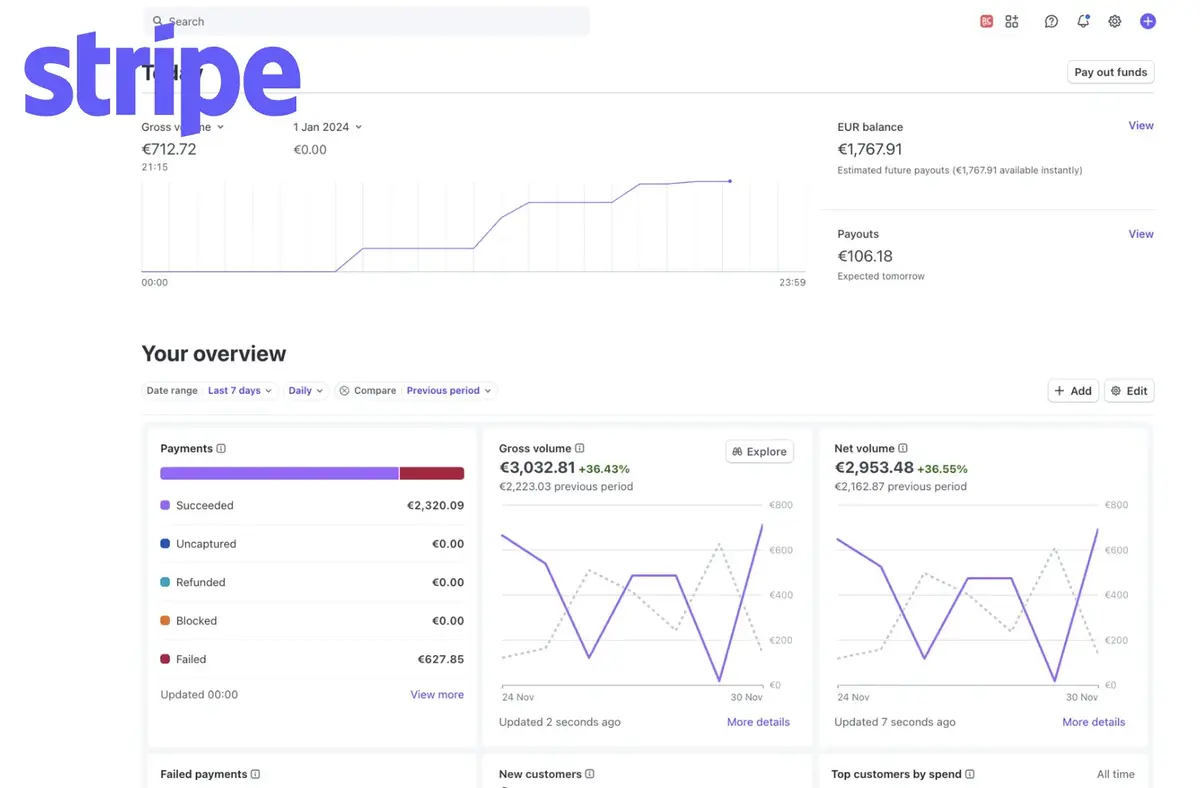Click the magnifier search icon
The width and height of the screenshot is (1200, 788).
[158, 21]
